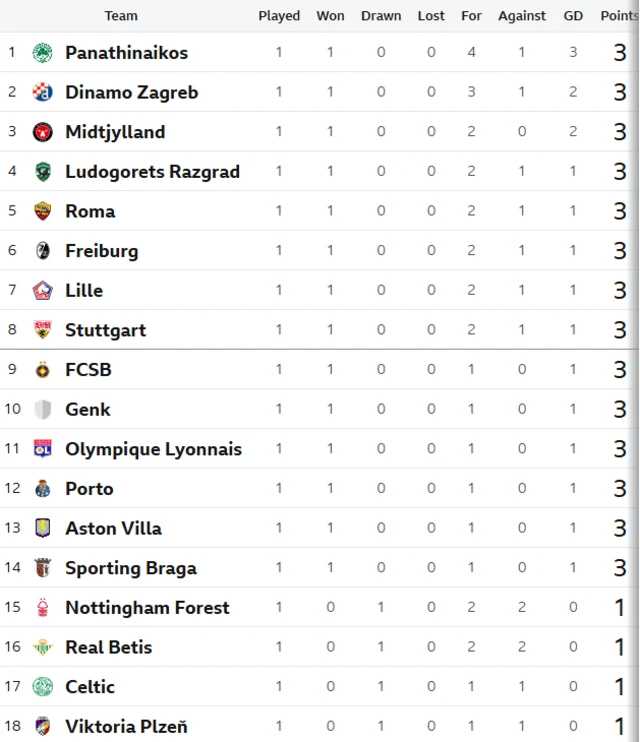
Task: Click the Freiburg team crest
Action: tap(42, 251)
